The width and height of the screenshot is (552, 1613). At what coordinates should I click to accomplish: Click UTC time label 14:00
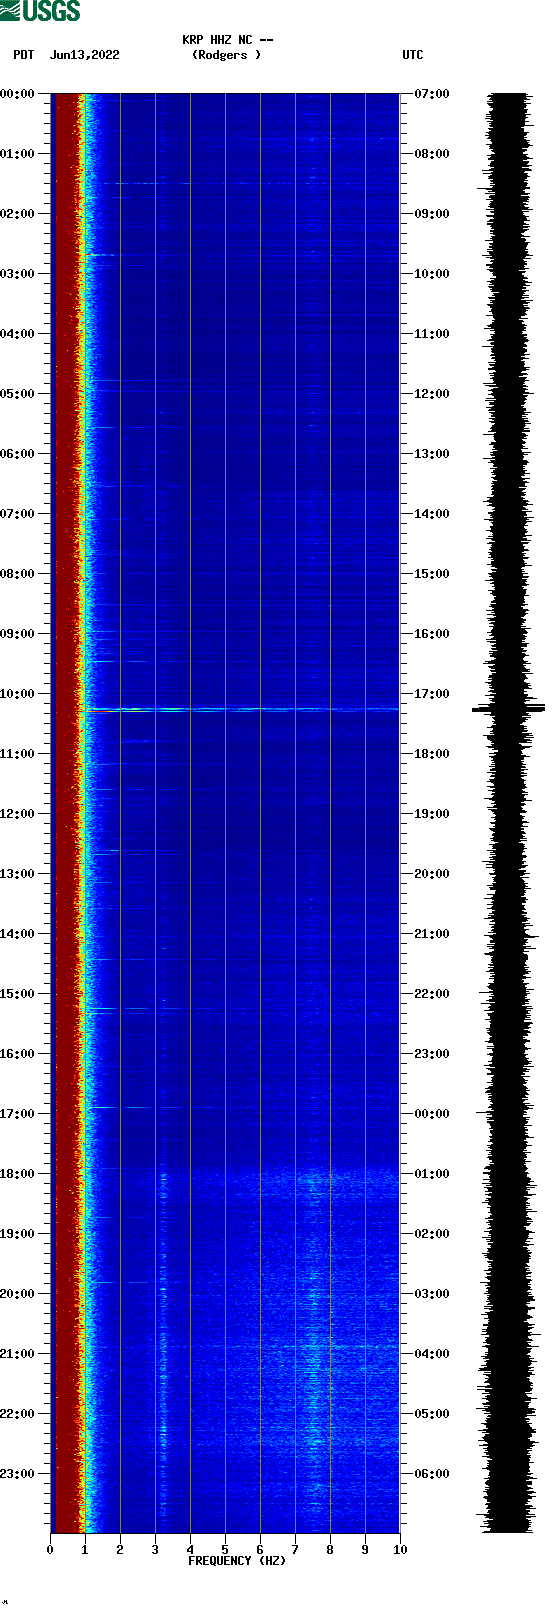(432, 514)
